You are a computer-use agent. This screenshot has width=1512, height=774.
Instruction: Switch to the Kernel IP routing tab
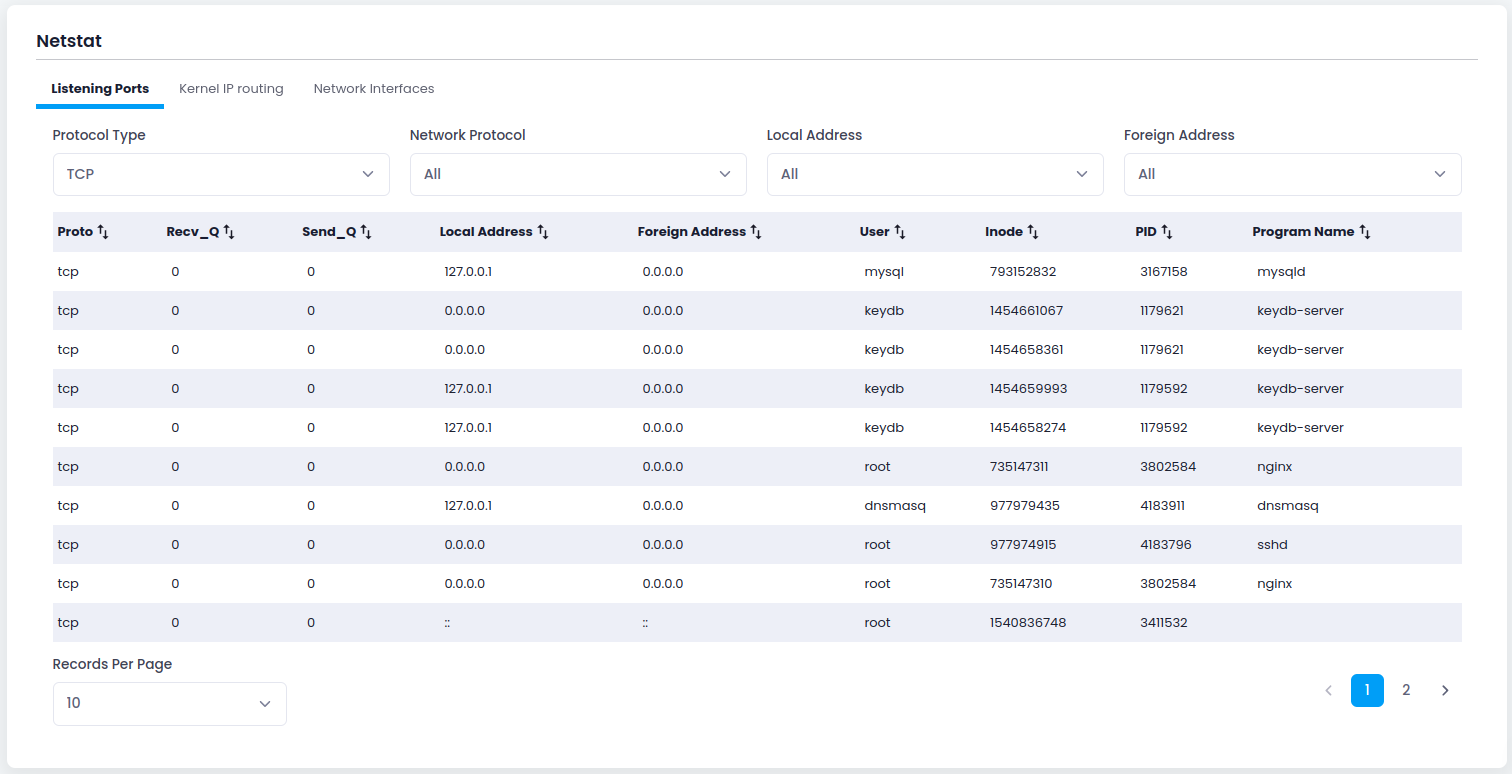[x=231, y=88]
